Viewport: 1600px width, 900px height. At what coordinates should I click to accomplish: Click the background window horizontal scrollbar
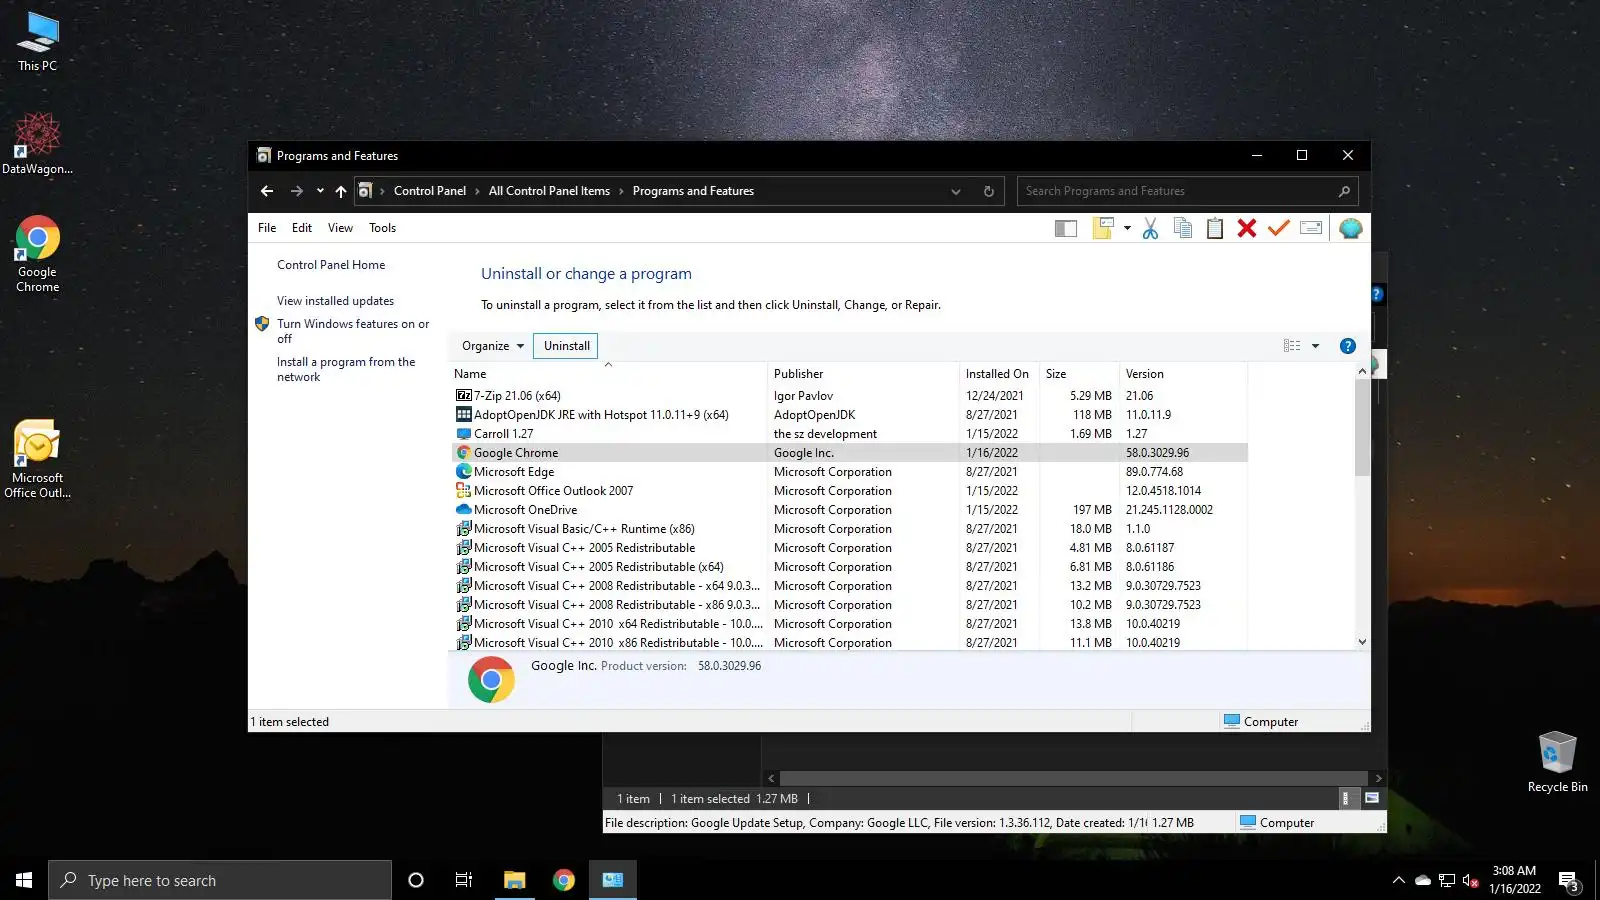[1074, 778]
